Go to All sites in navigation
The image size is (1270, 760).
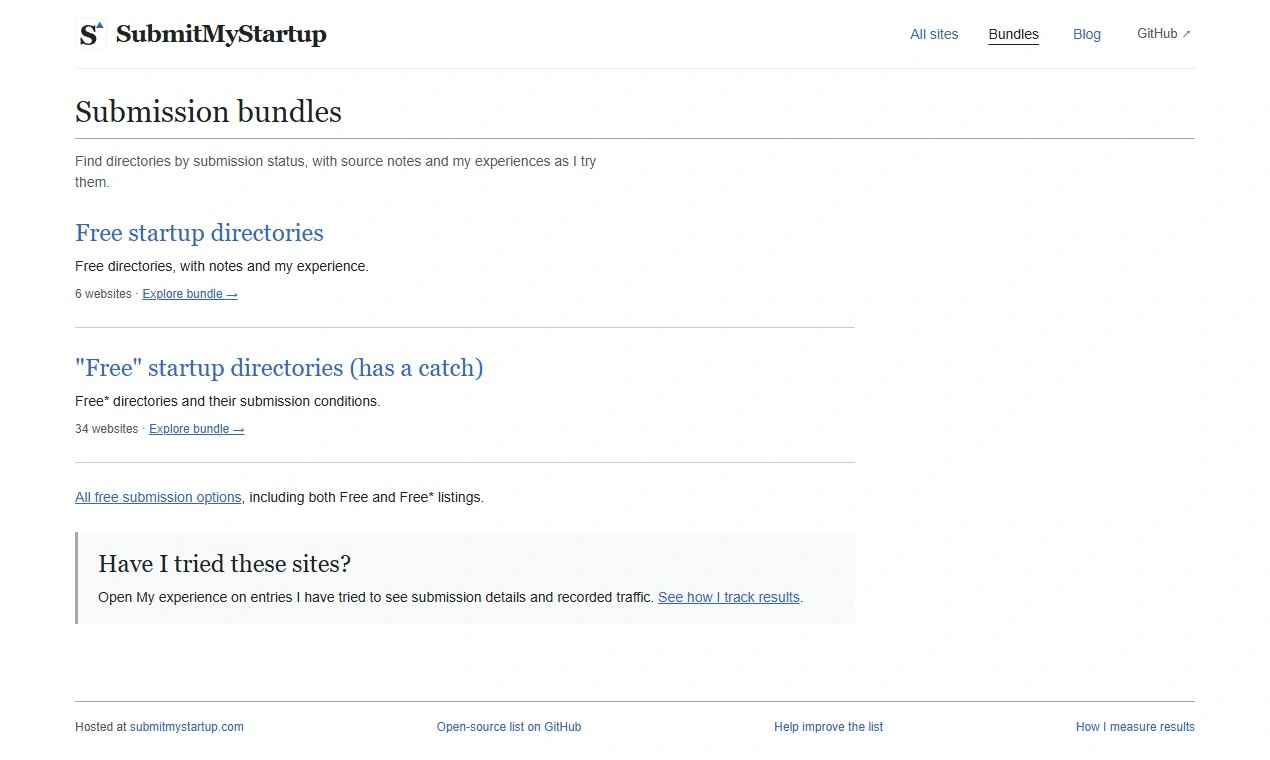coord(934,34)
